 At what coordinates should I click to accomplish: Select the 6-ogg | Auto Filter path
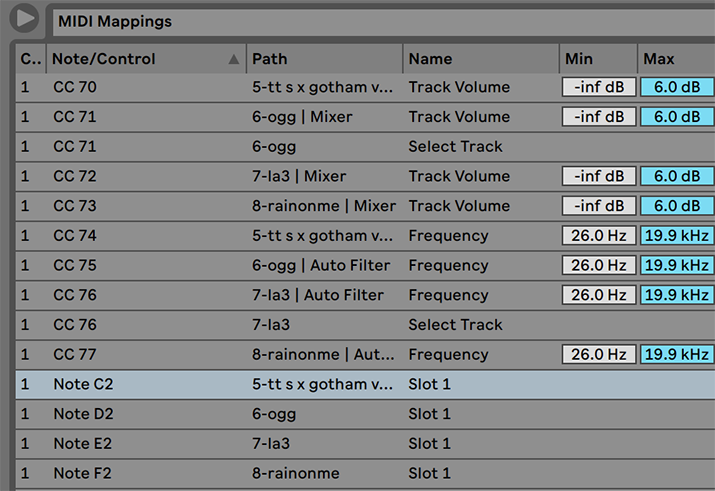(321, 265)
